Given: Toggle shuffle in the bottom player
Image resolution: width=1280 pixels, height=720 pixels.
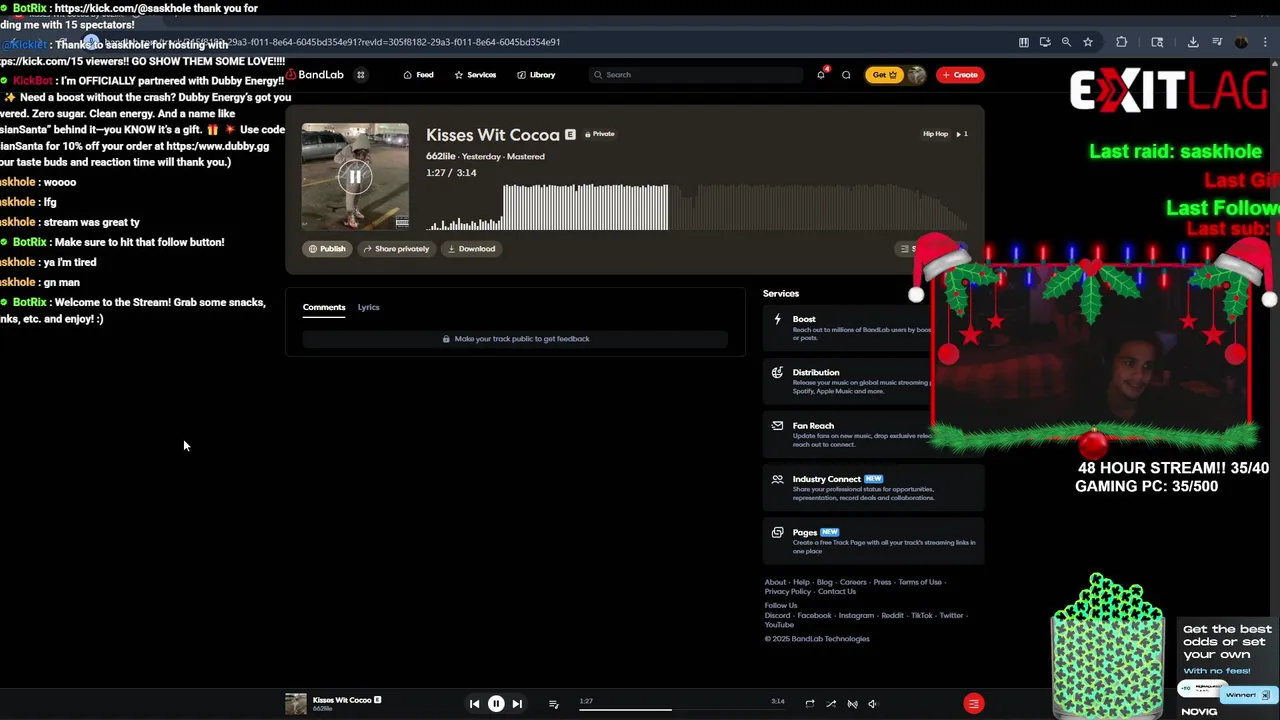Looking at the screenshot, I should coord(831,704).
